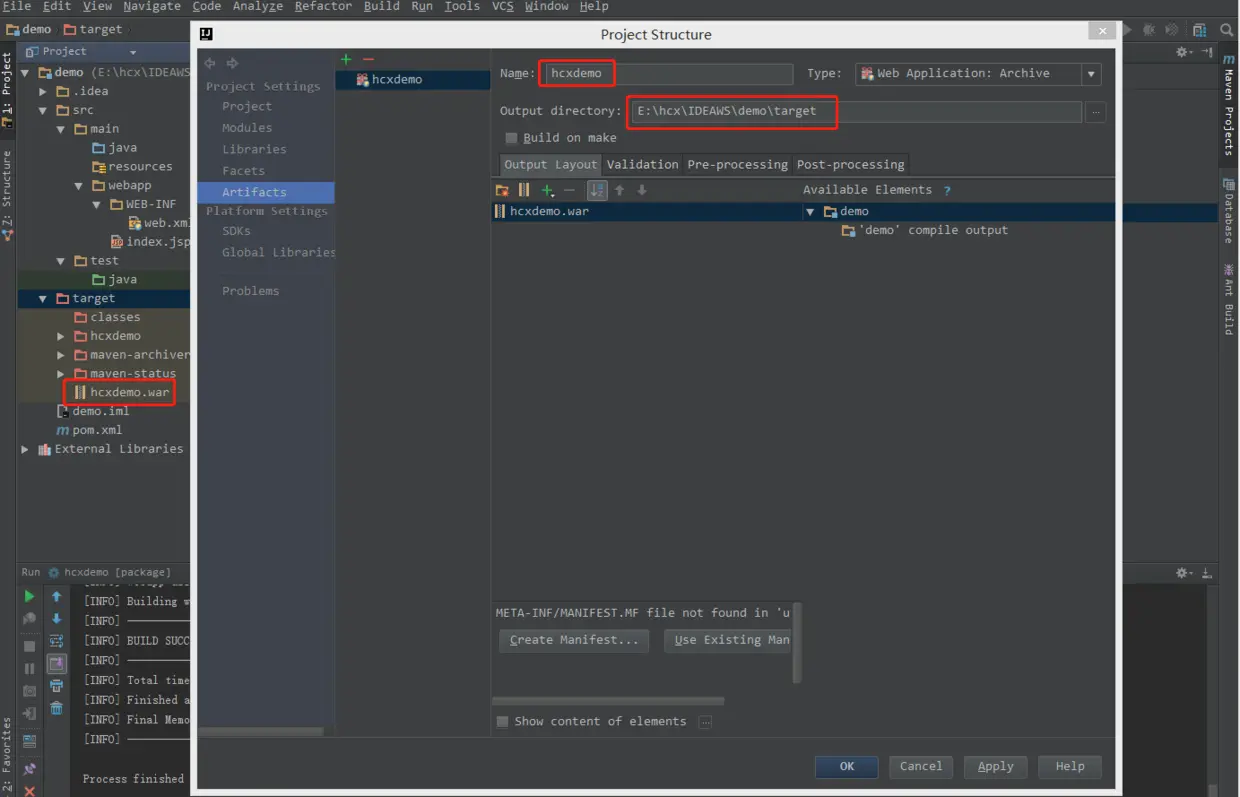Pin the Run tab

(29, 770)
